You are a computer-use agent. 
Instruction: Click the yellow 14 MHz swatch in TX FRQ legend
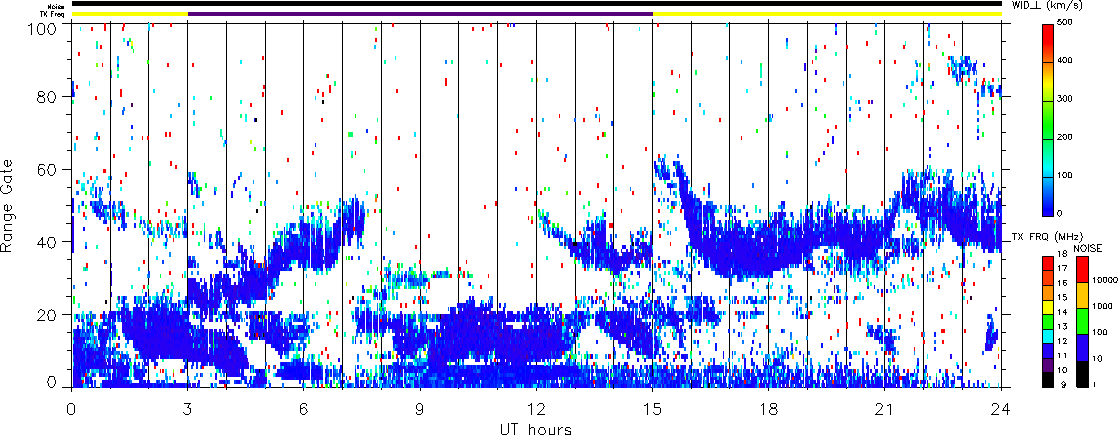click(1048, 307)
